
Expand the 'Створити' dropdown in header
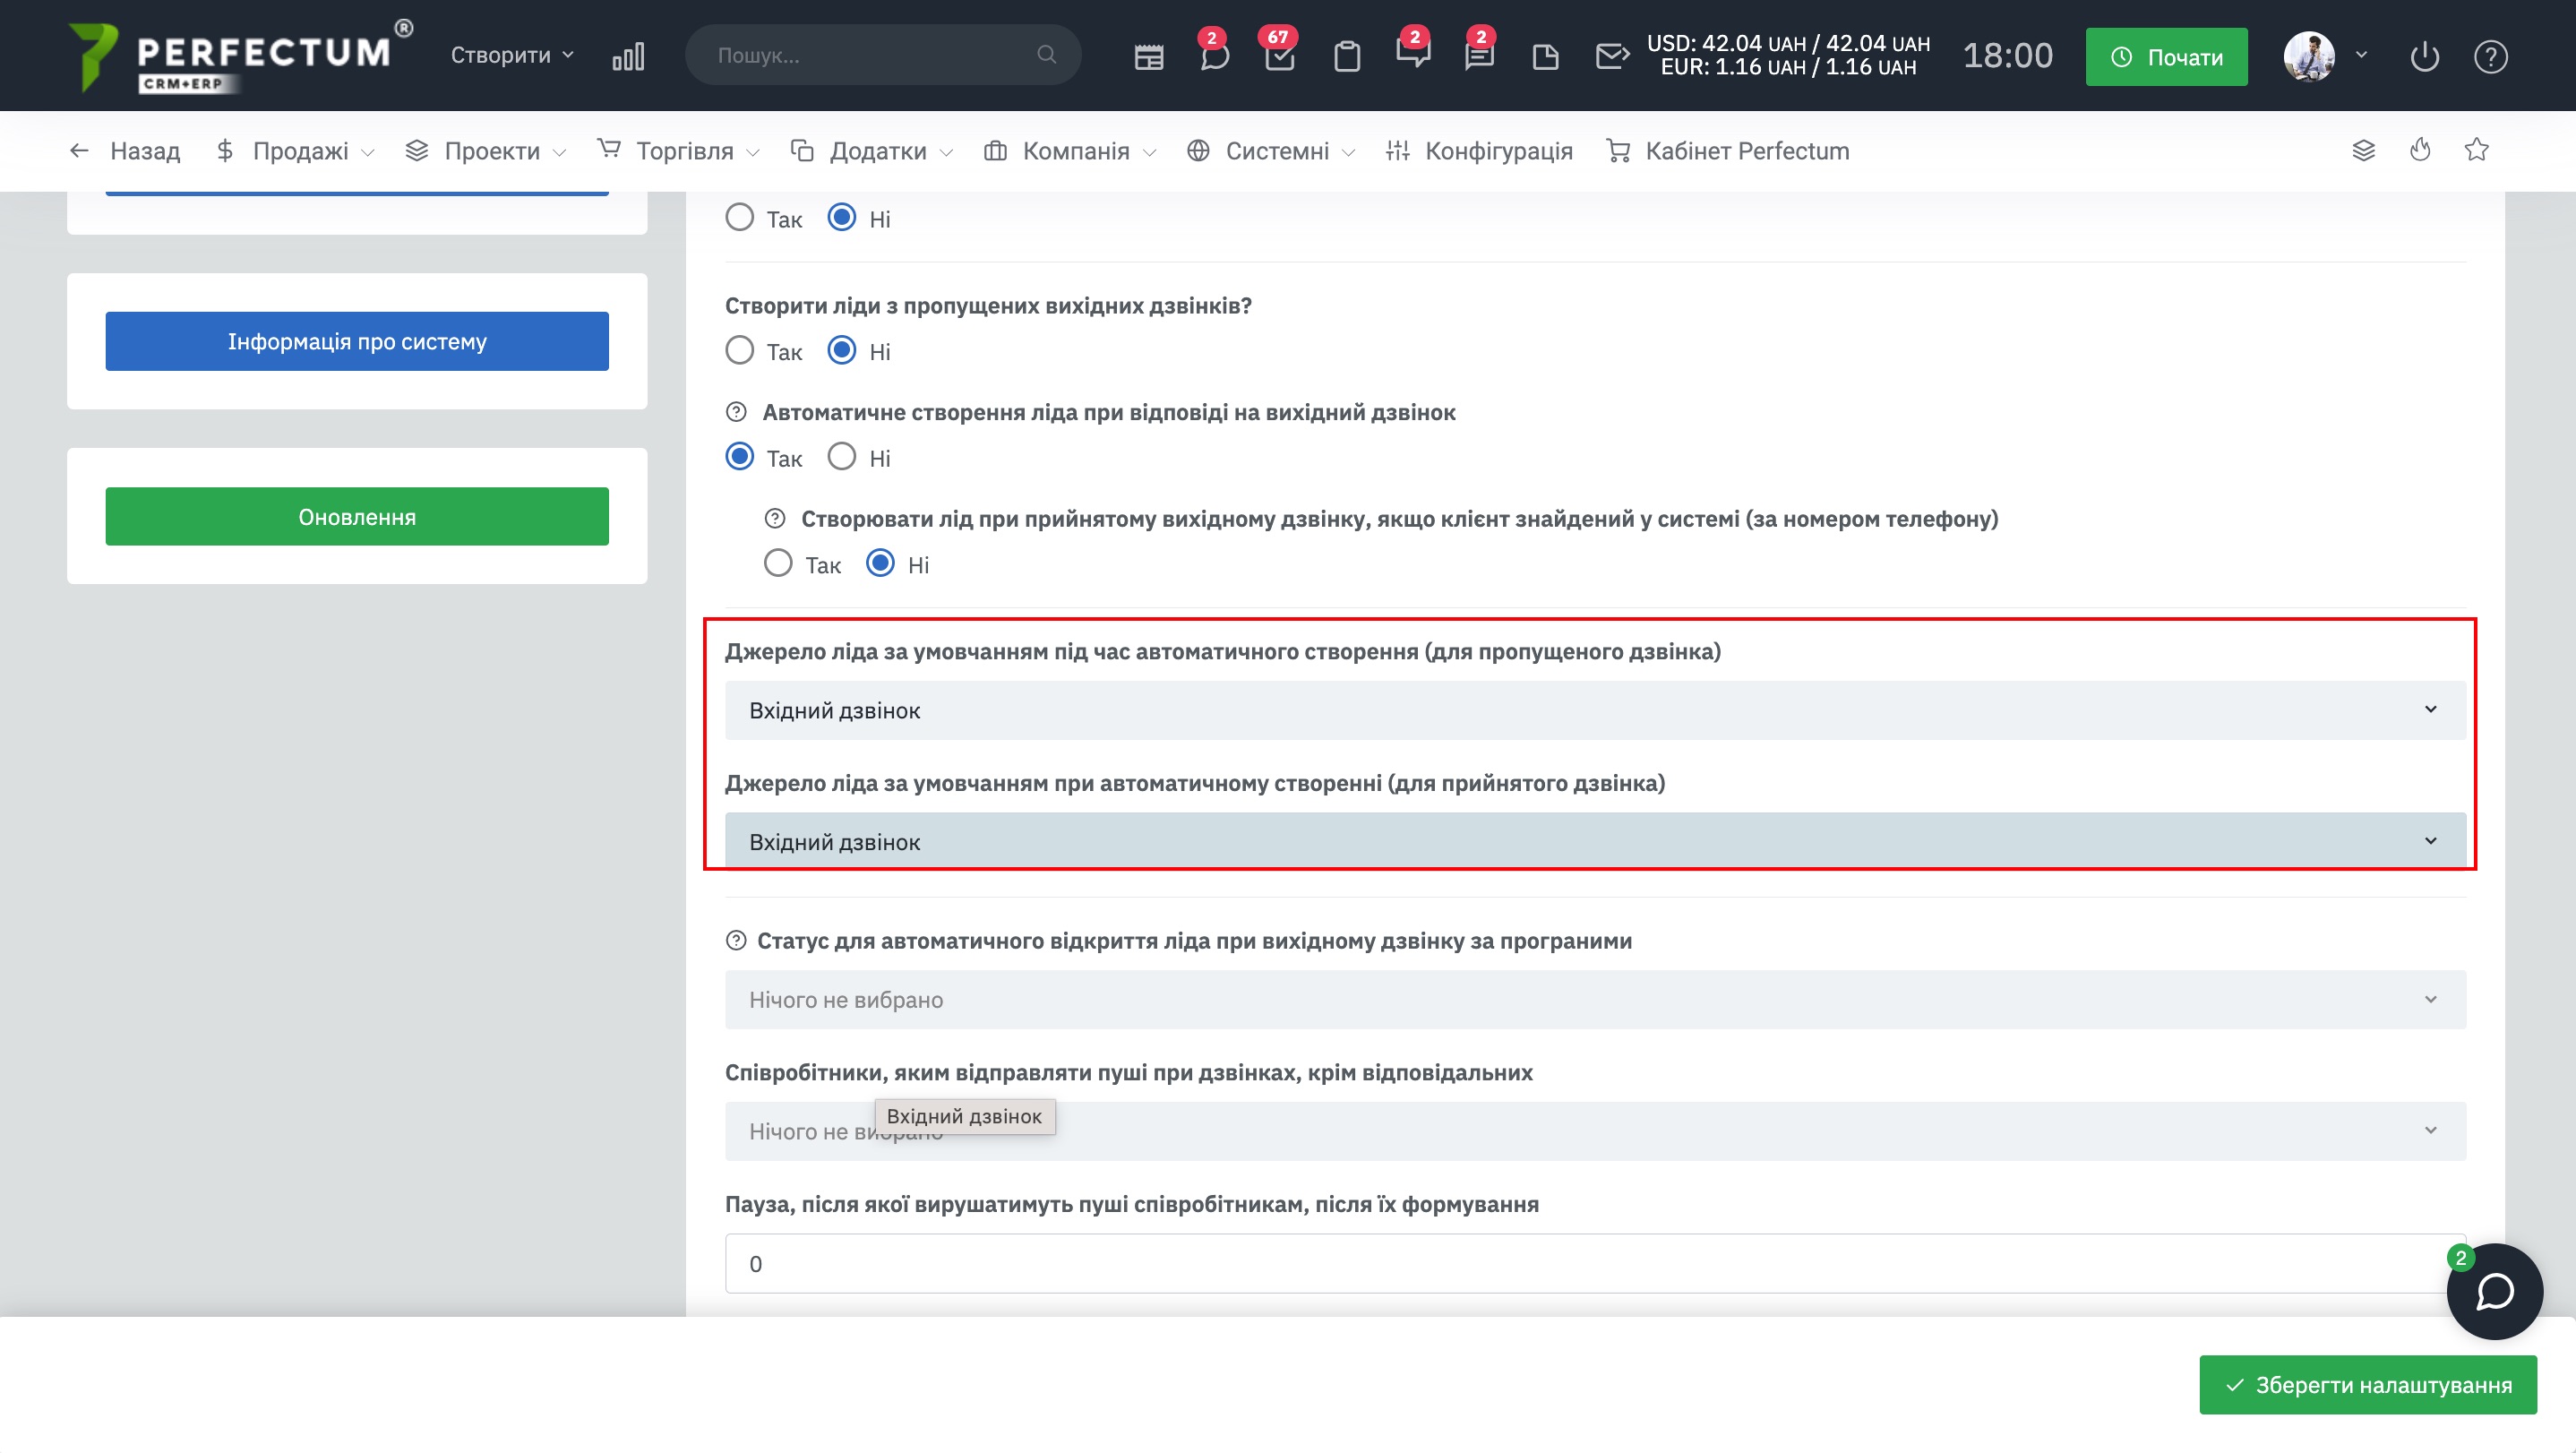[x=511, y=55]
